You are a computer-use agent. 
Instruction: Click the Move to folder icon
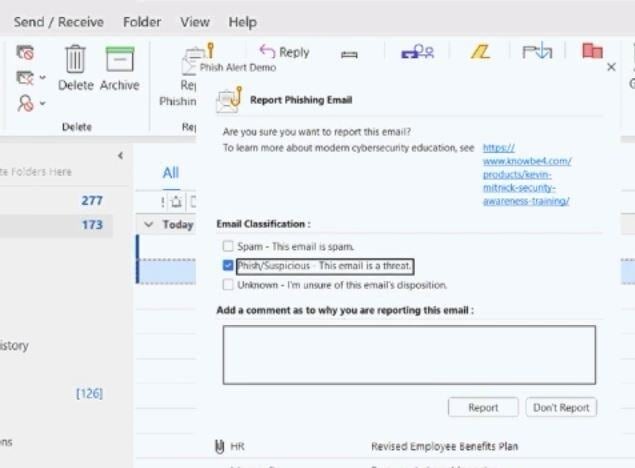click(x=537, y=52)
